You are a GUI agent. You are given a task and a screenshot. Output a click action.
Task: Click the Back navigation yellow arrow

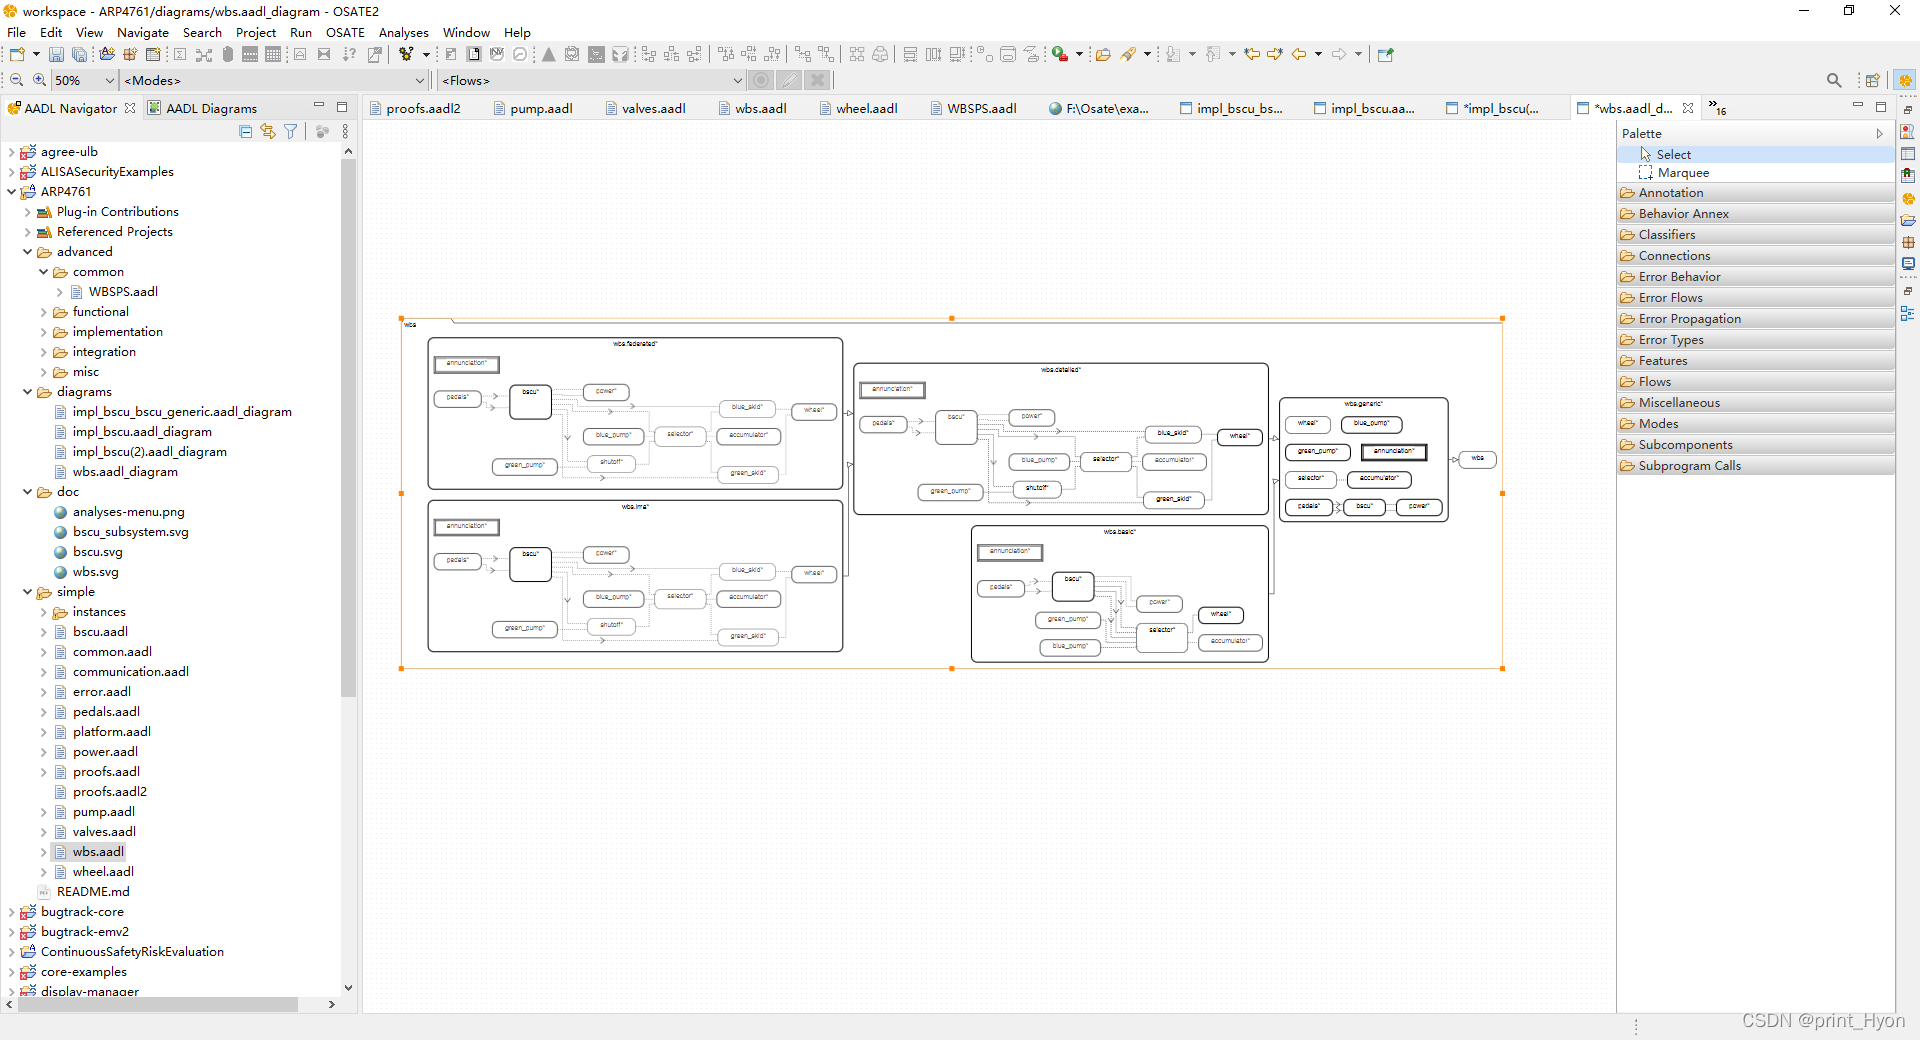(x=1299, y=54)
